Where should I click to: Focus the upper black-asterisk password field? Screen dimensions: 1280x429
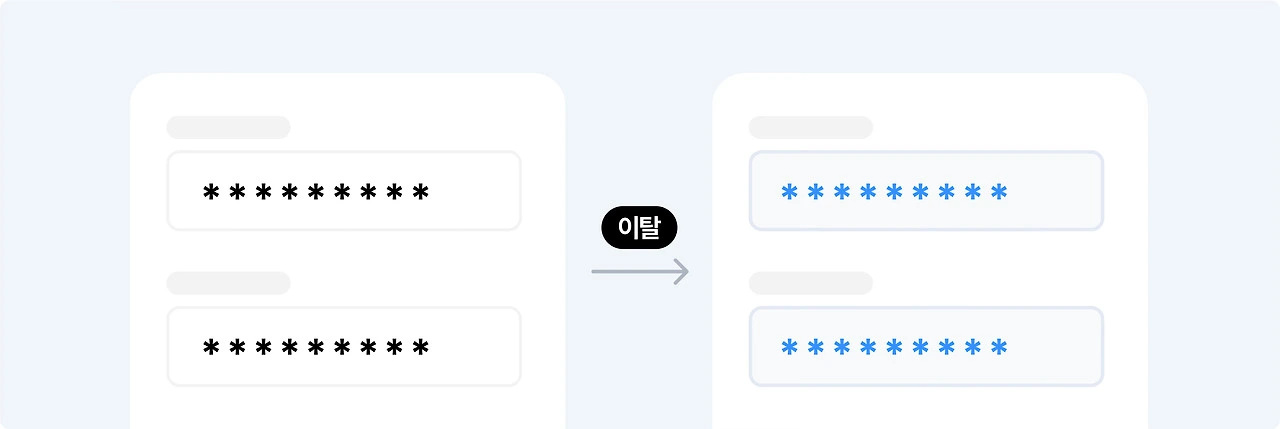(x=344, y=191)
